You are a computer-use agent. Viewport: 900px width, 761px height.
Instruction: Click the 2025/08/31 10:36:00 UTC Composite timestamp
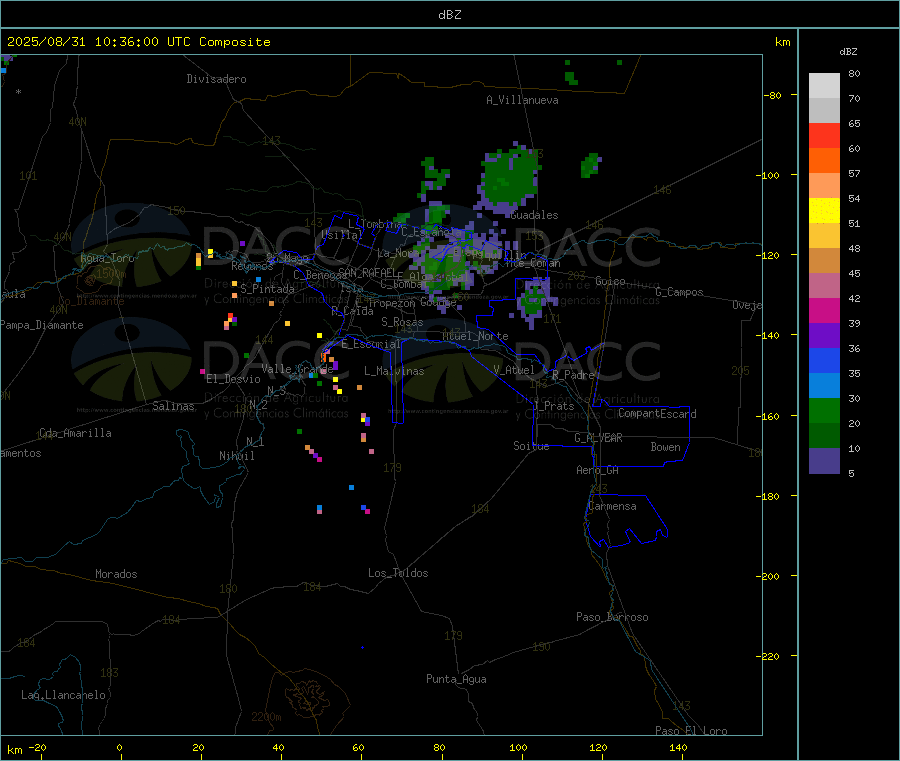(138, 42)
